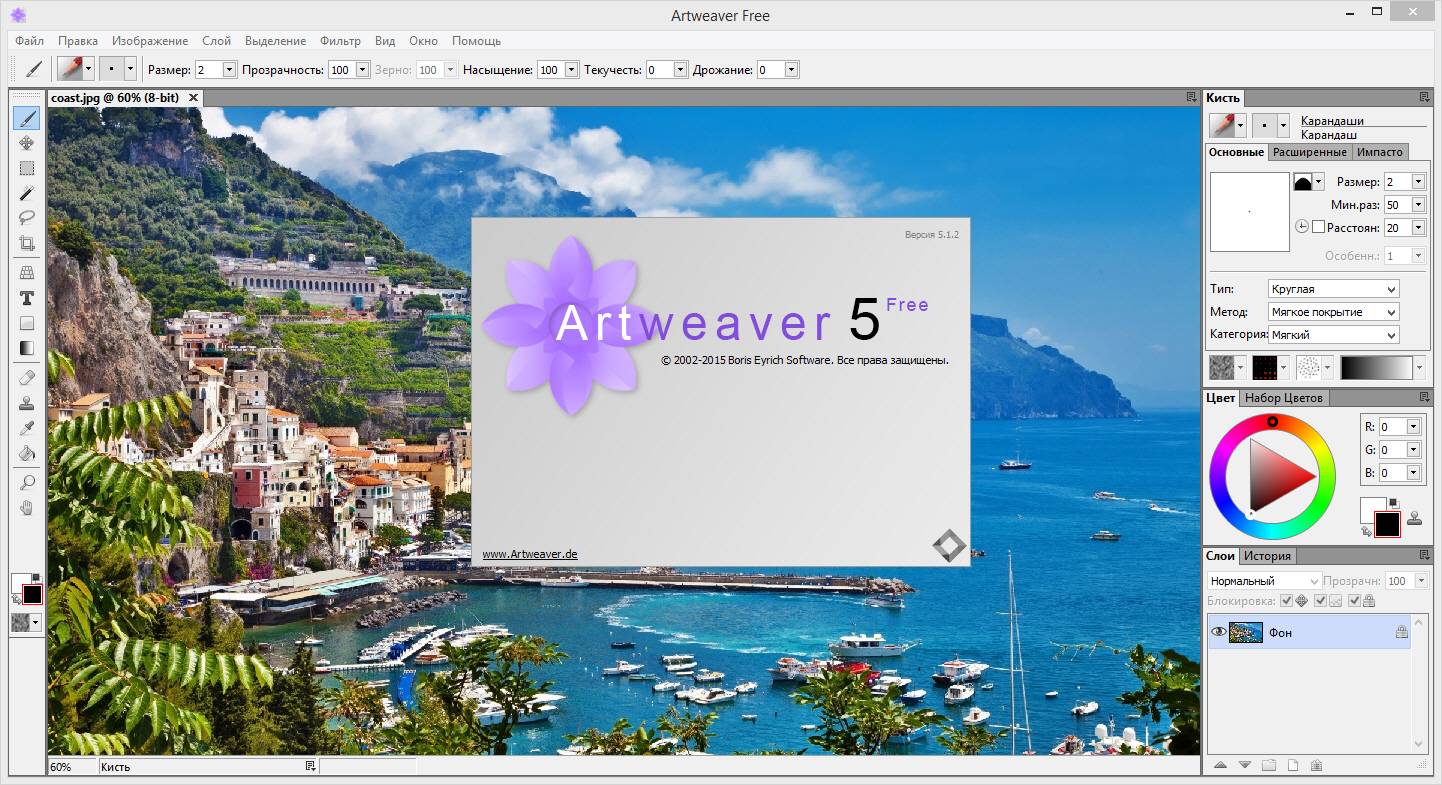
Task: Select the Lasso tool
Action: 27,217
